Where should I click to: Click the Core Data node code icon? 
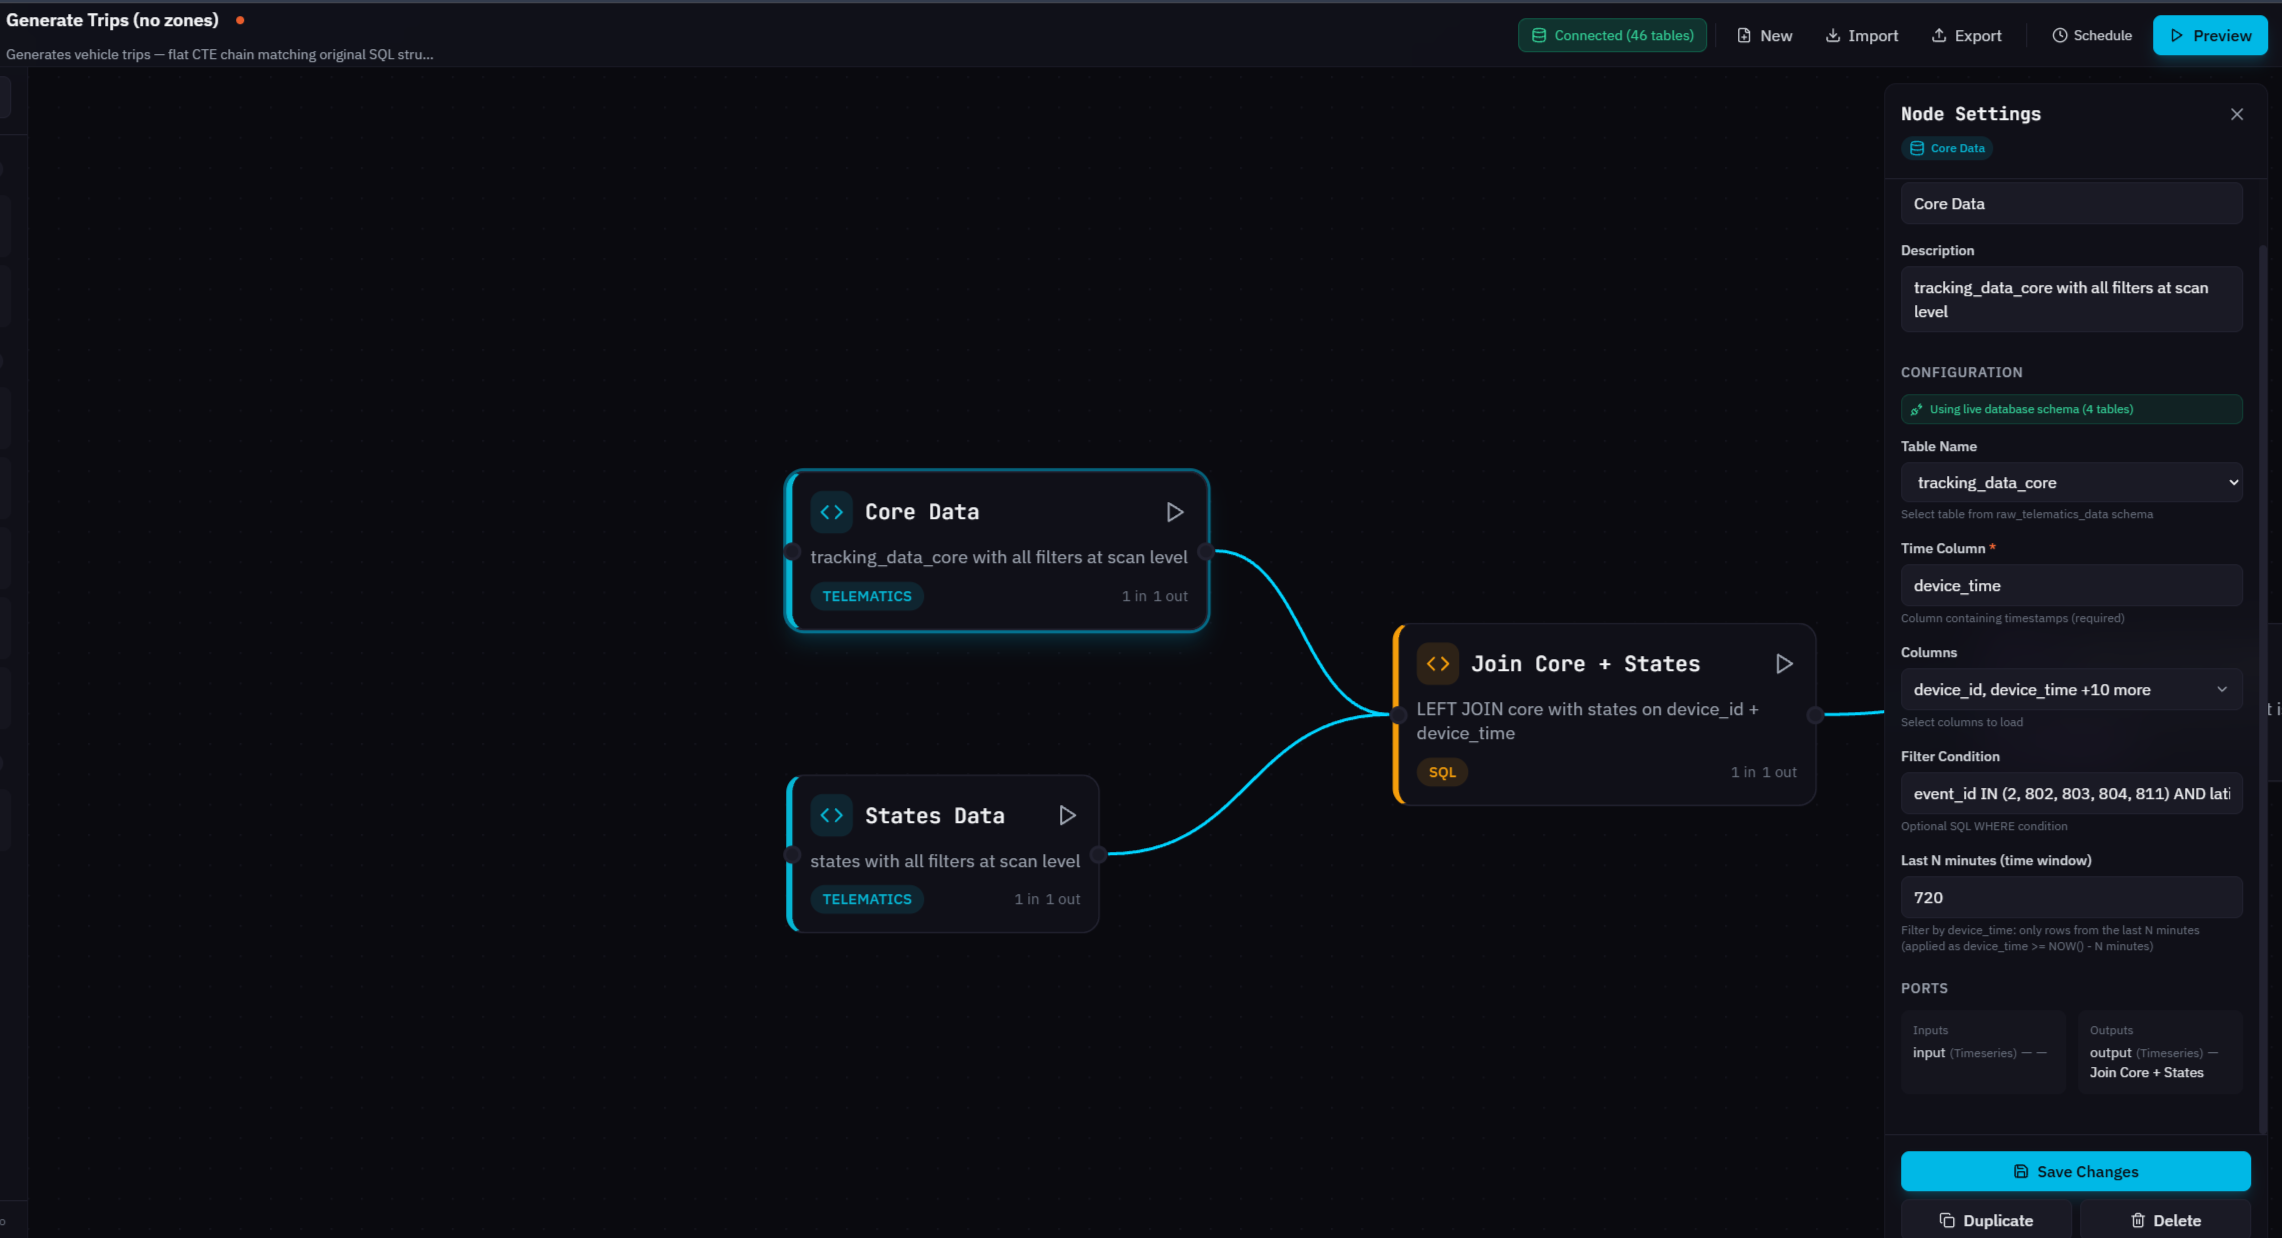coord(831,512)
